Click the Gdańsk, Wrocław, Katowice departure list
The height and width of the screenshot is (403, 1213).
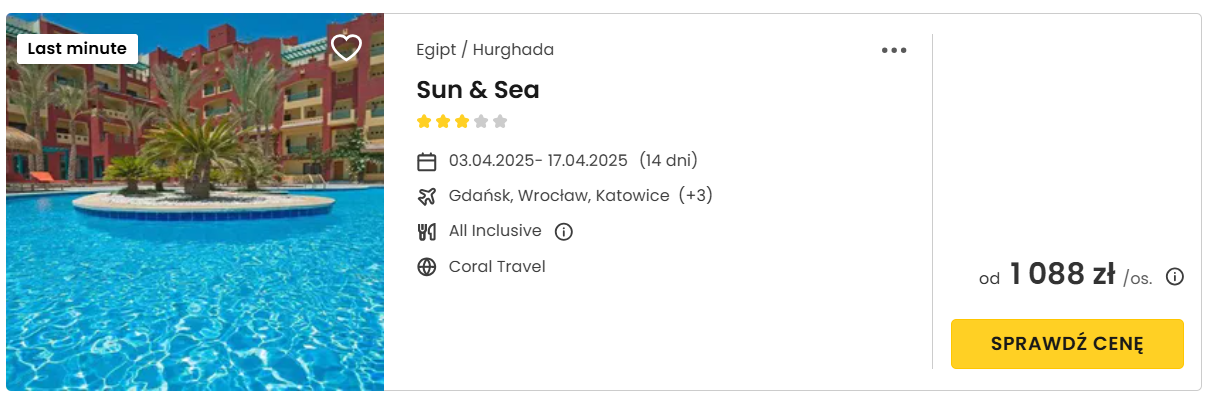(559, 196)
